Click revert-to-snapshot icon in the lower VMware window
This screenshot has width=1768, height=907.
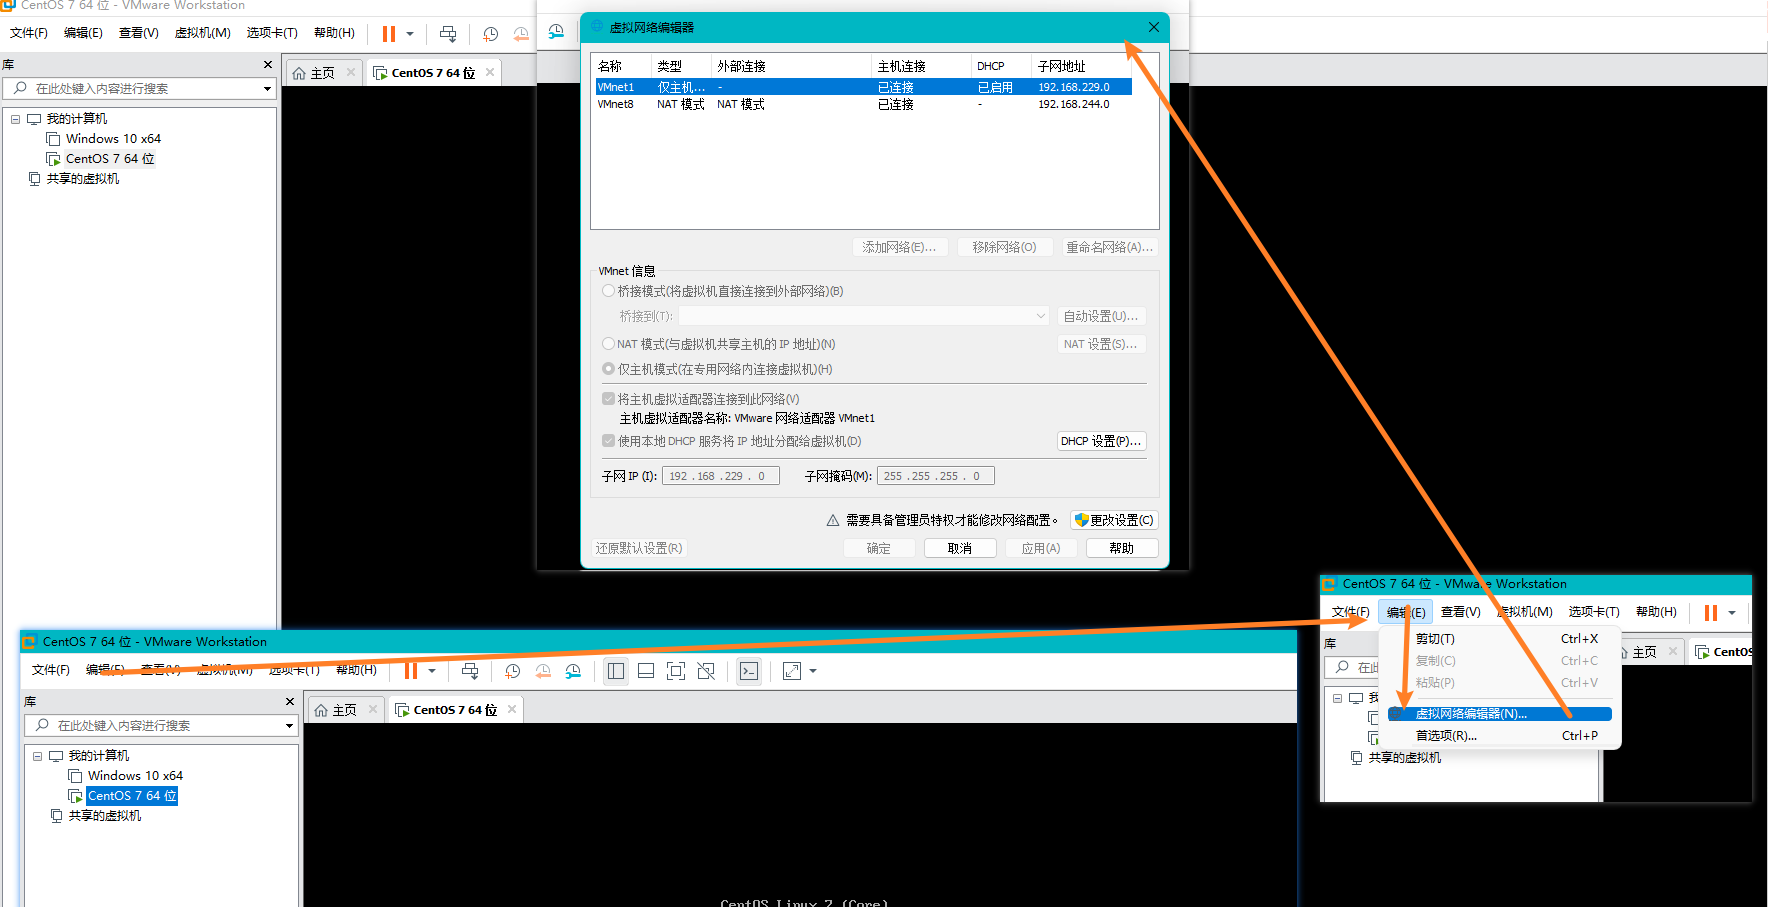pyautogui.click(x=543, y=671)
